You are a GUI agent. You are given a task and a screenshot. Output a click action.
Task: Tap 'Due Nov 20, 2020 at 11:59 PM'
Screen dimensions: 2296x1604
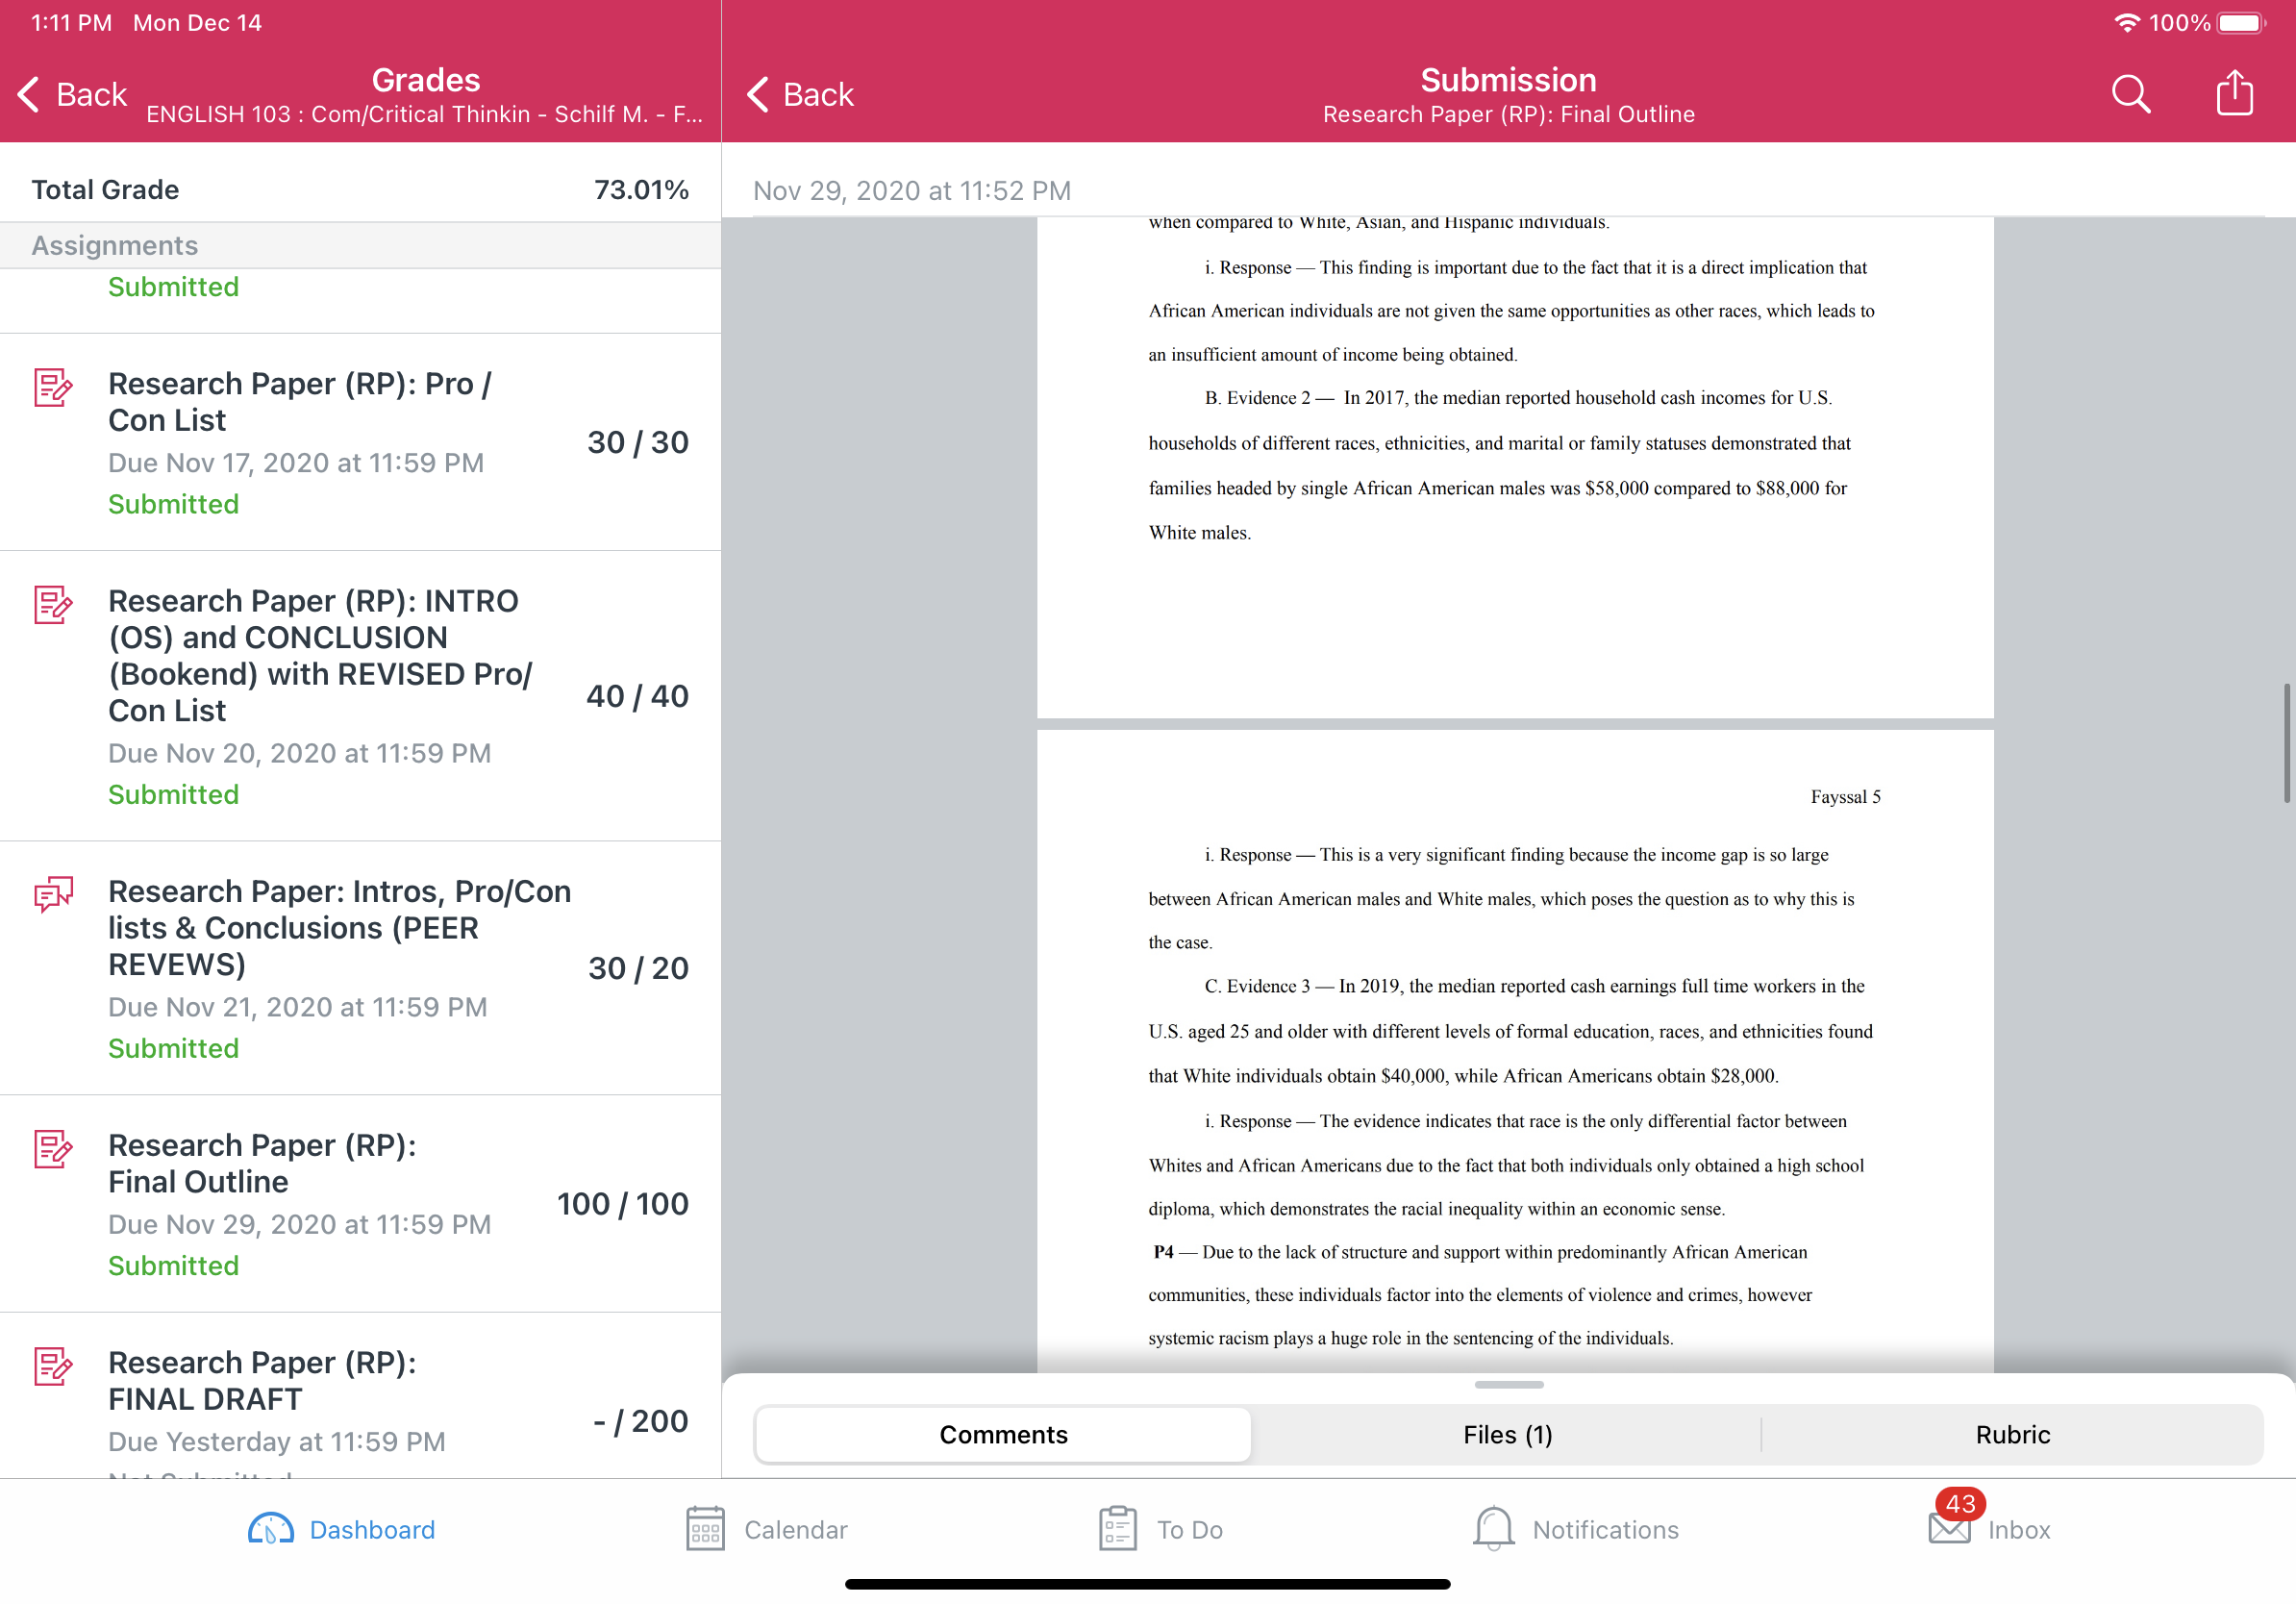point(299,753)
